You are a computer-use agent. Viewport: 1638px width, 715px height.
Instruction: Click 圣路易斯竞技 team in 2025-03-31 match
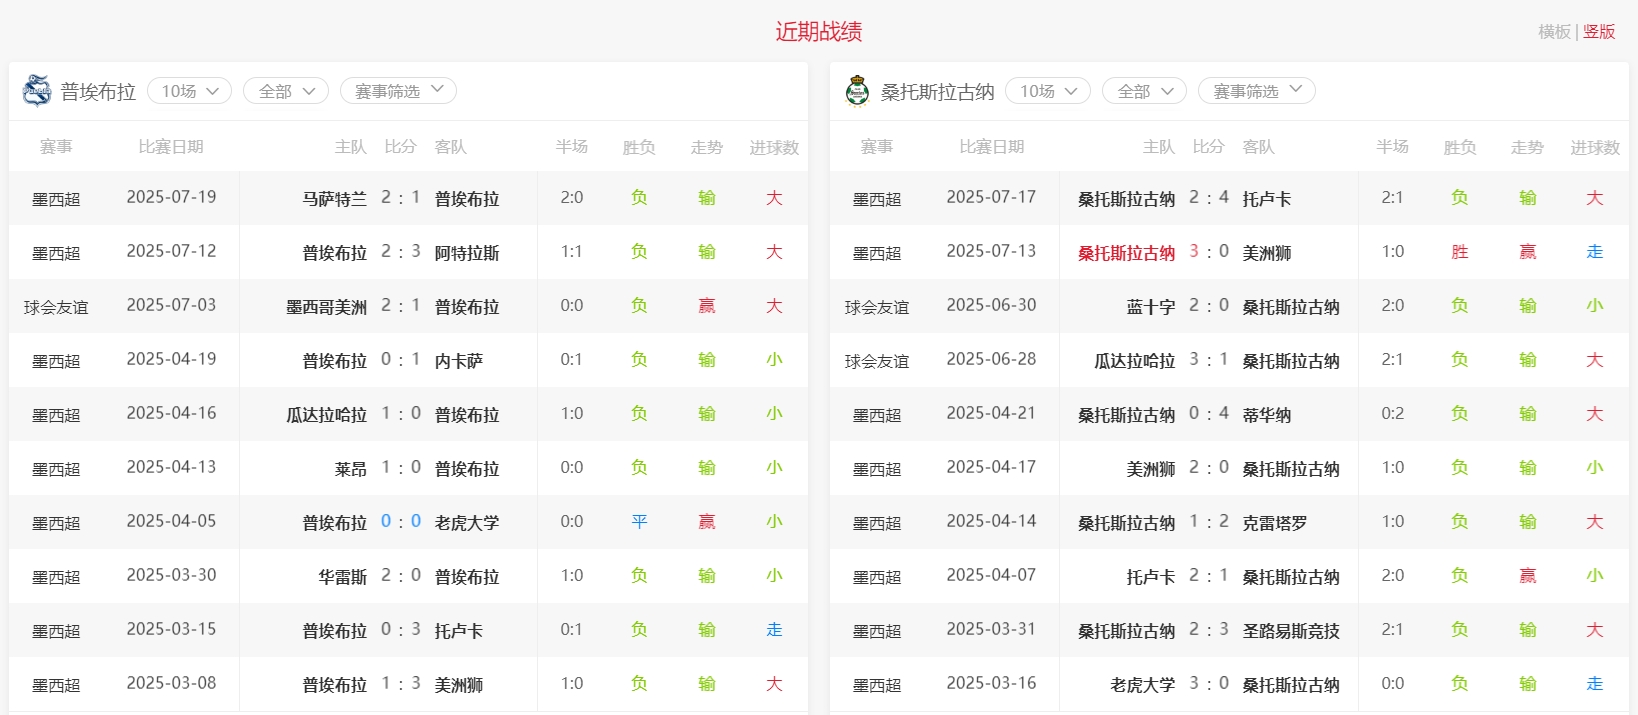coord(1290,631)
